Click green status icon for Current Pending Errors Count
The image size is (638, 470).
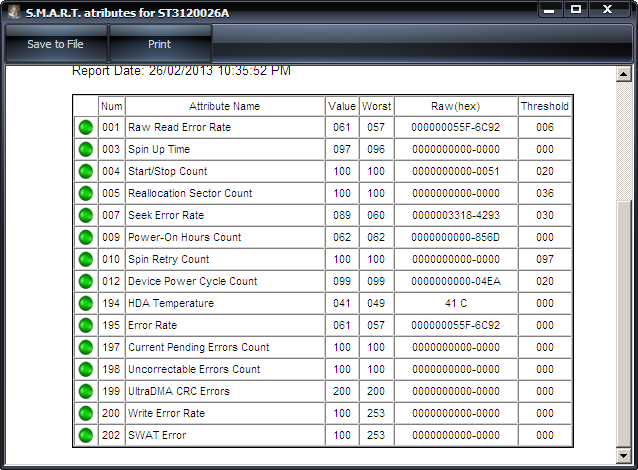(x=86, y=347)
